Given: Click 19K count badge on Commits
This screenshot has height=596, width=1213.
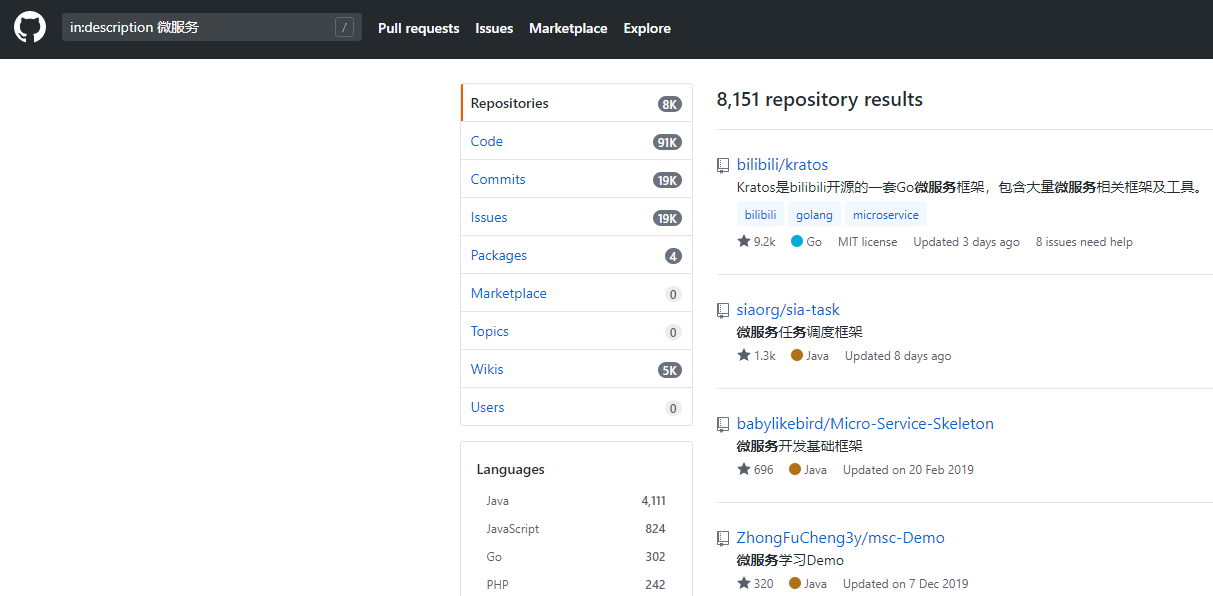Looking at the screenshot, I should [667, 180].
